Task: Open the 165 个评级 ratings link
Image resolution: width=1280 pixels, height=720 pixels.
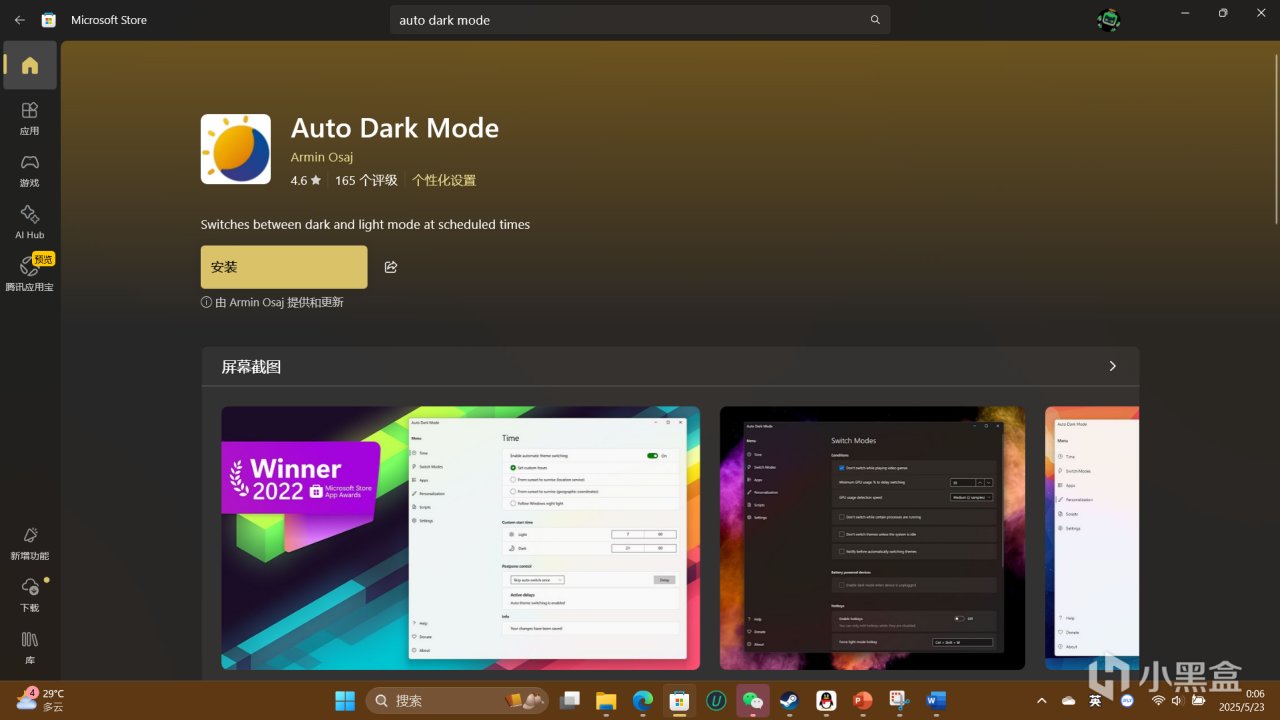Action: [x=366, y=181]
